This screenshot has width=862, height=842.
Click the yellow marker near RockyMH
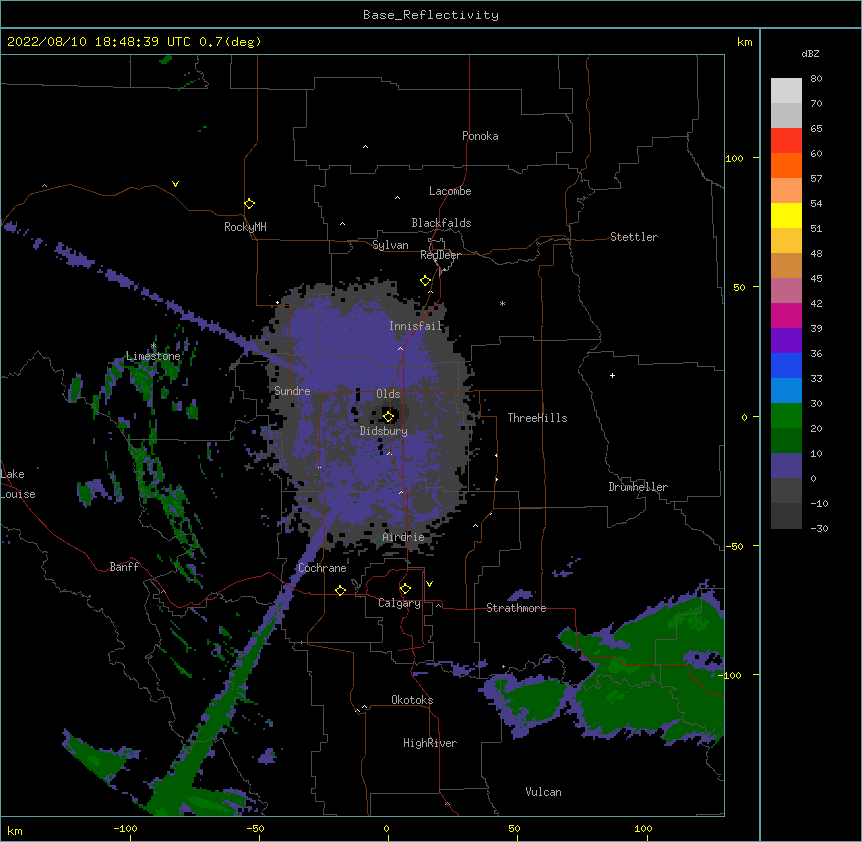250,204
